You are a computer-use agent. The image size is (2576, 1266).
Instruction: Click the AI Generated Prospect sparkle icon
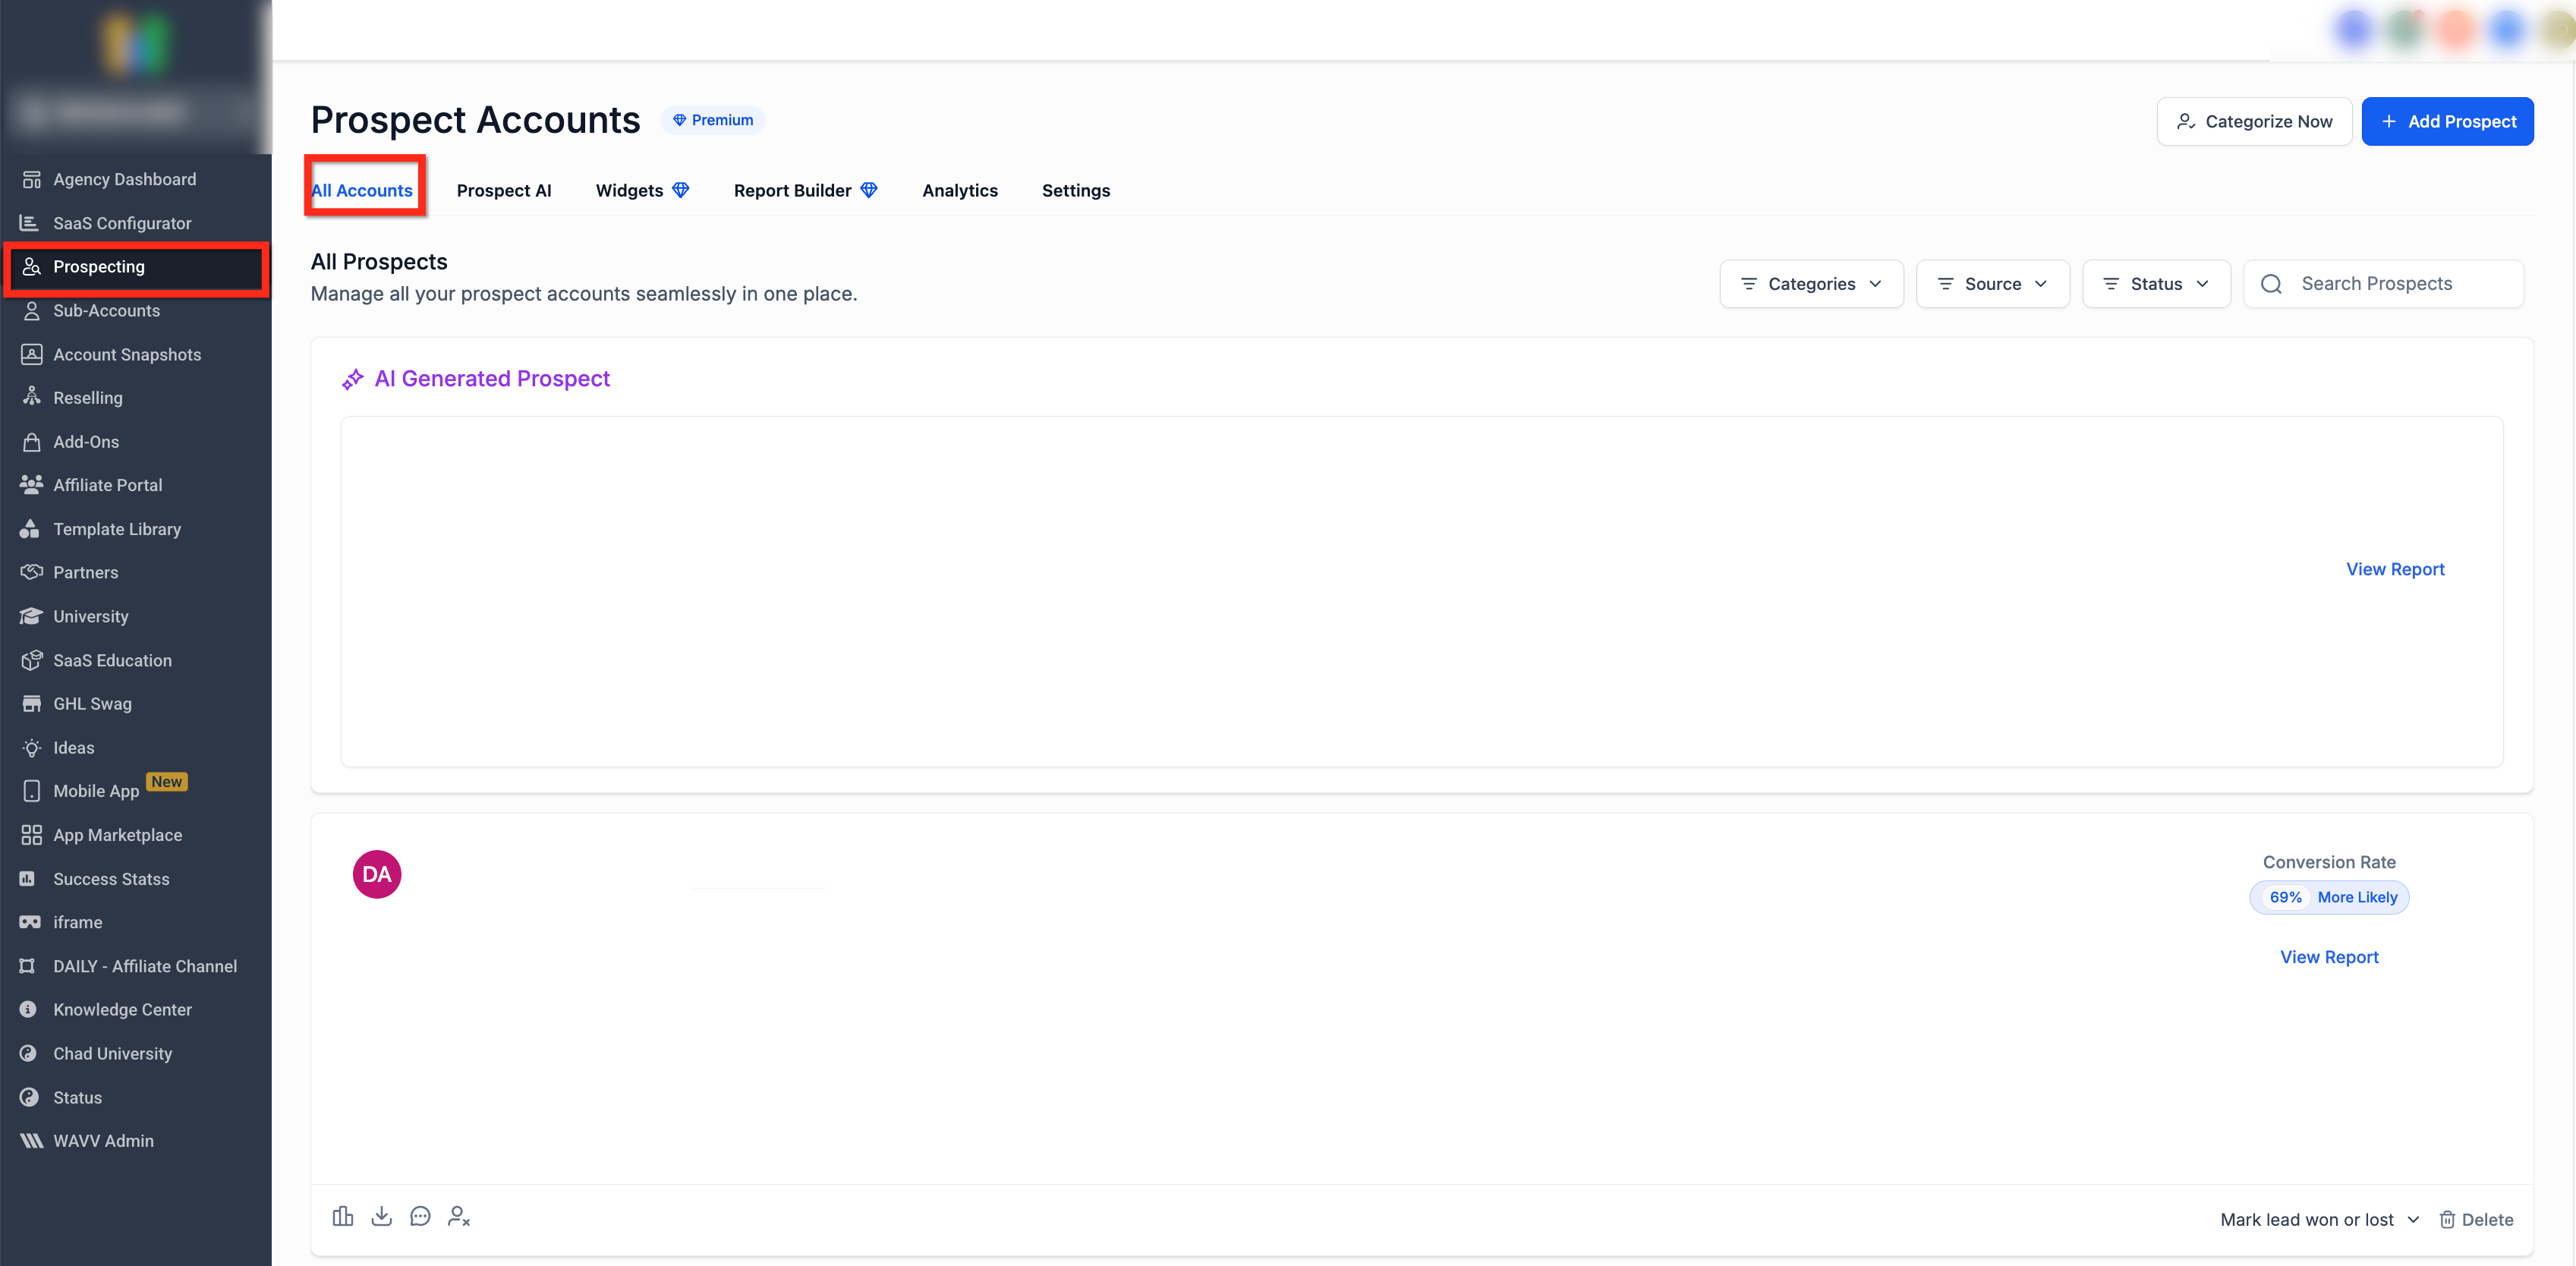coord(352,379)
